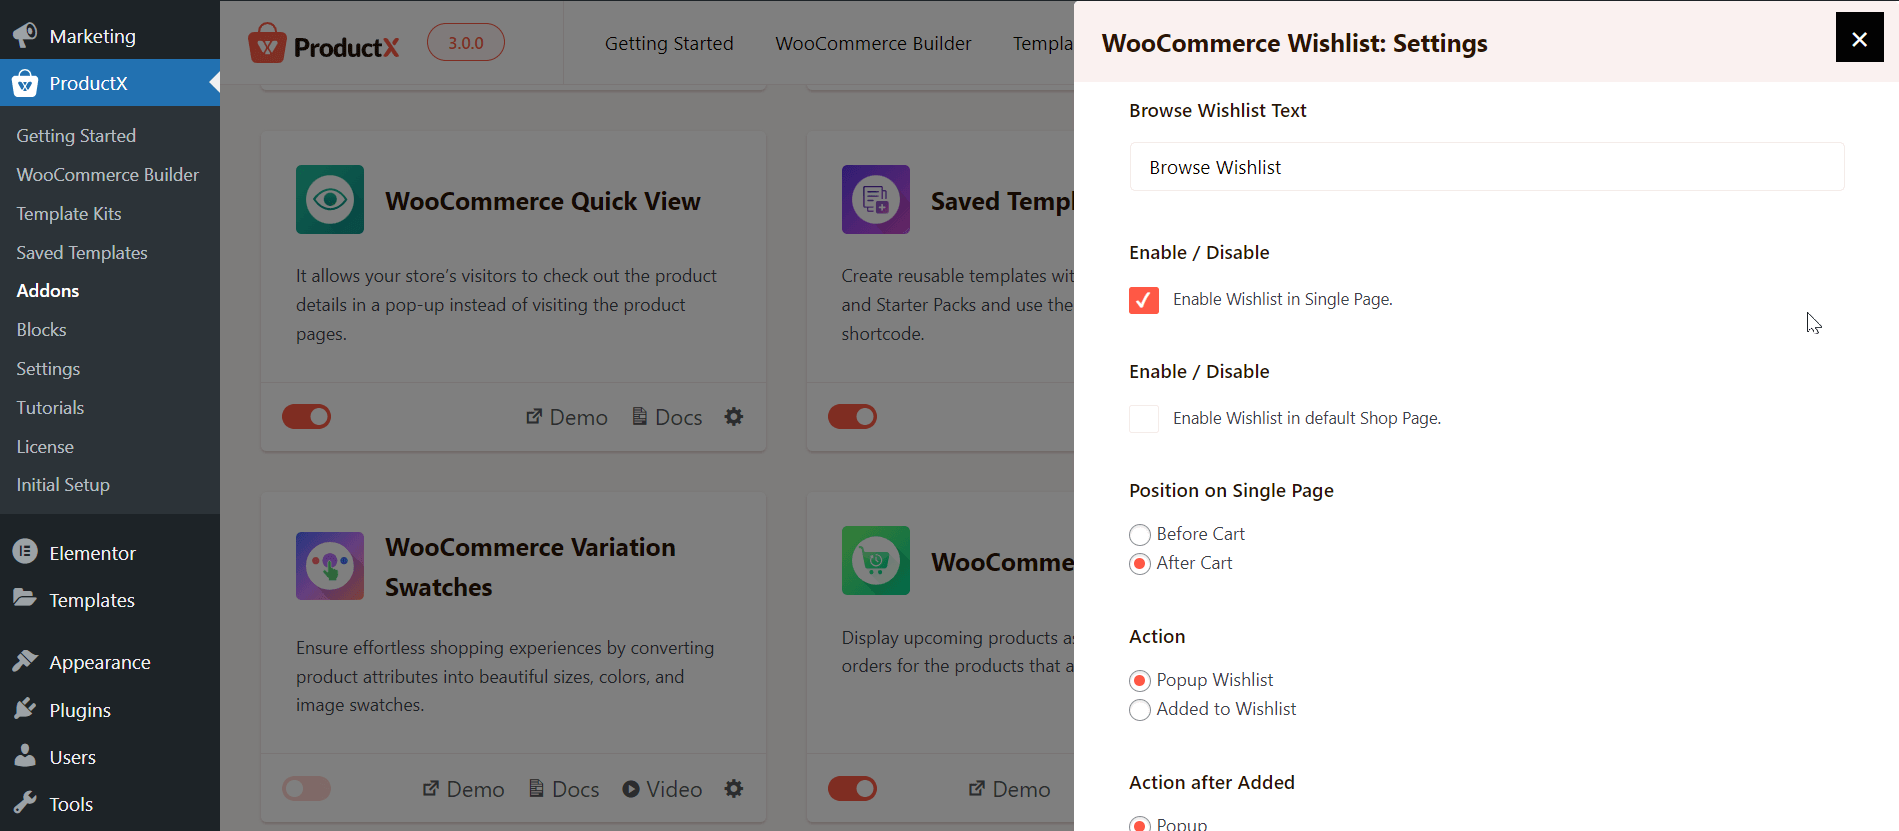Open Getting Started in sidebar submenu
Viewport: 1899px width, 831px height.
[76, 135]
